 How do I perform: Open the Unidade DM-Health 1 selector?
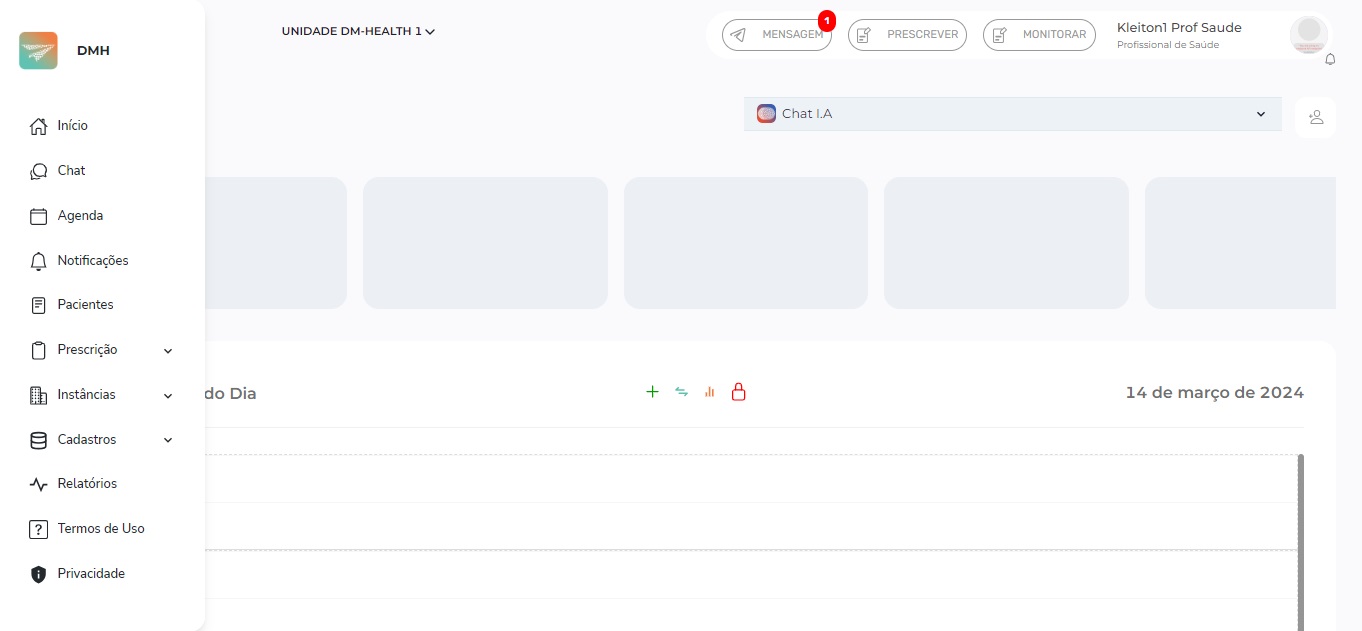358,32
